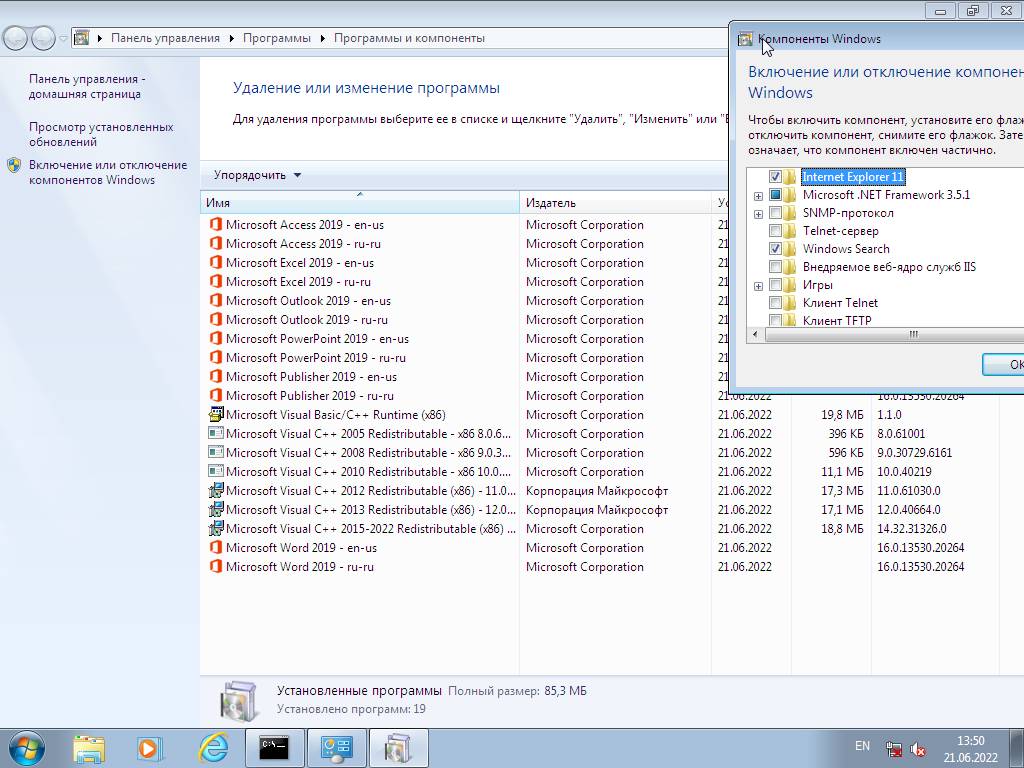Viewport: 1024px width, 768px height.
Task: Expand the Игры tree node
Action: tap(758, 286)
